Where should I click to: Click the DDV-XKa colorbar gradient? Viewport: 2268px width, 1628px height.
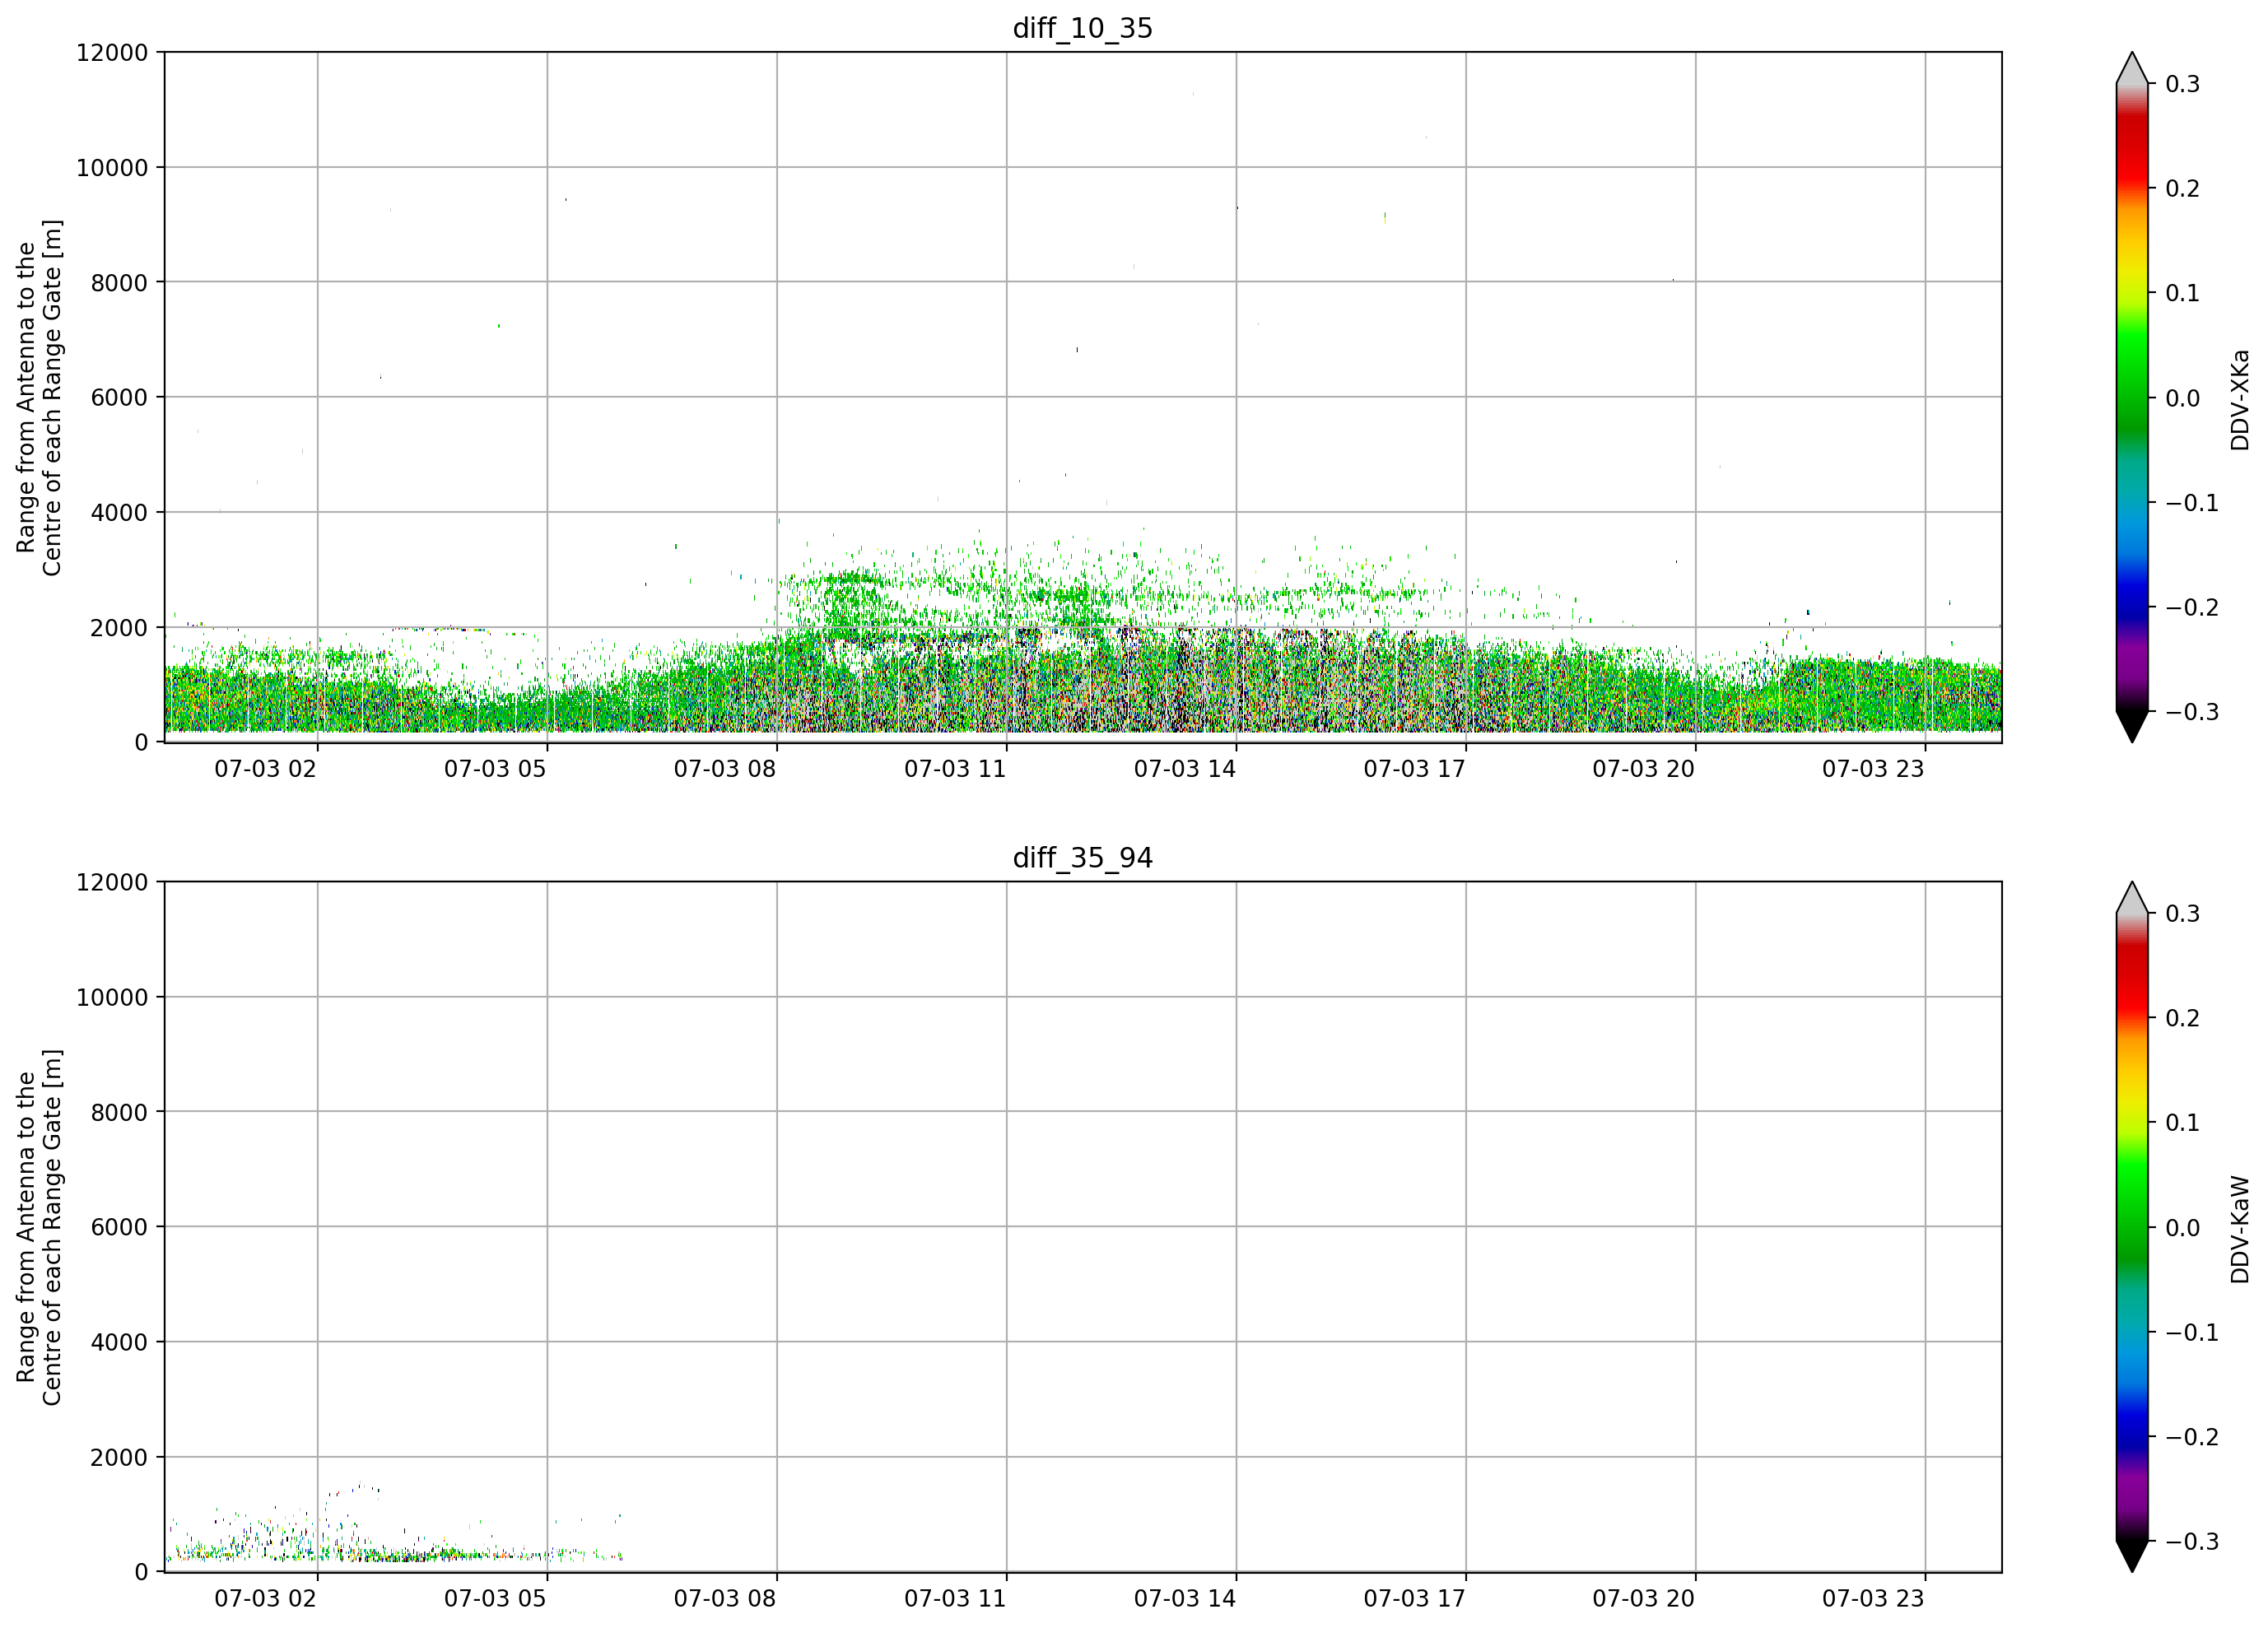pyautogui.click(x=2132, y=397)
